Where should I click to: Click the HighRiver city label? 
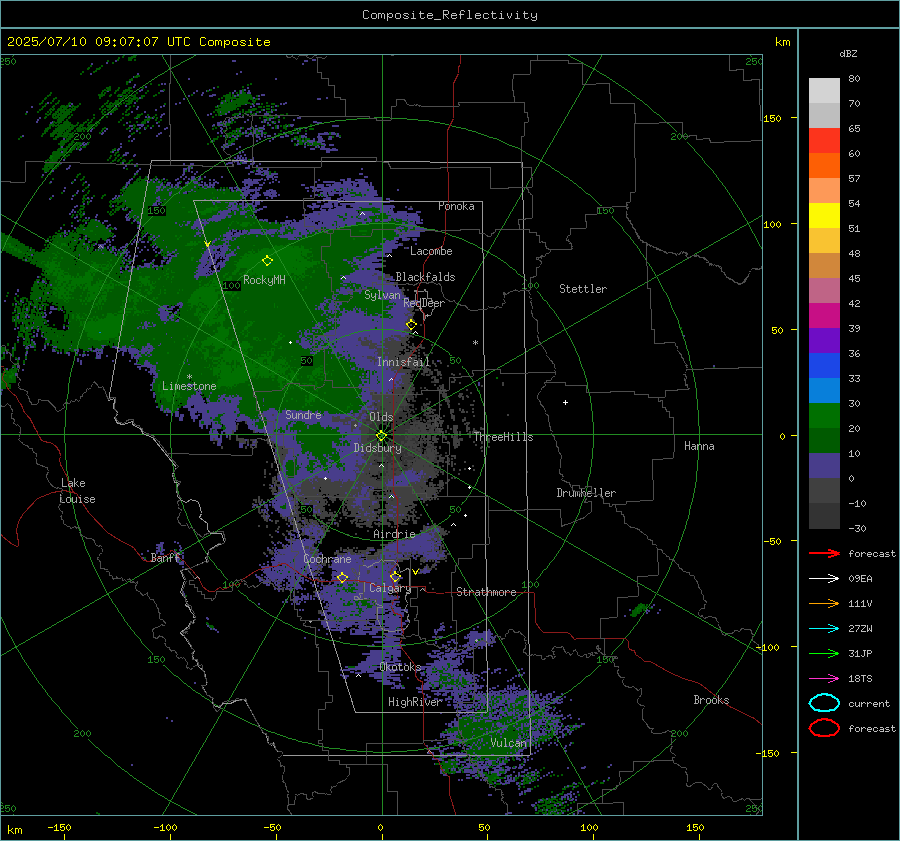(414, 702)
